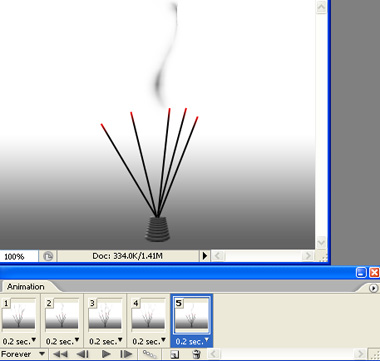Click canvas vertical scrollbar up arrow

[321, 7]
